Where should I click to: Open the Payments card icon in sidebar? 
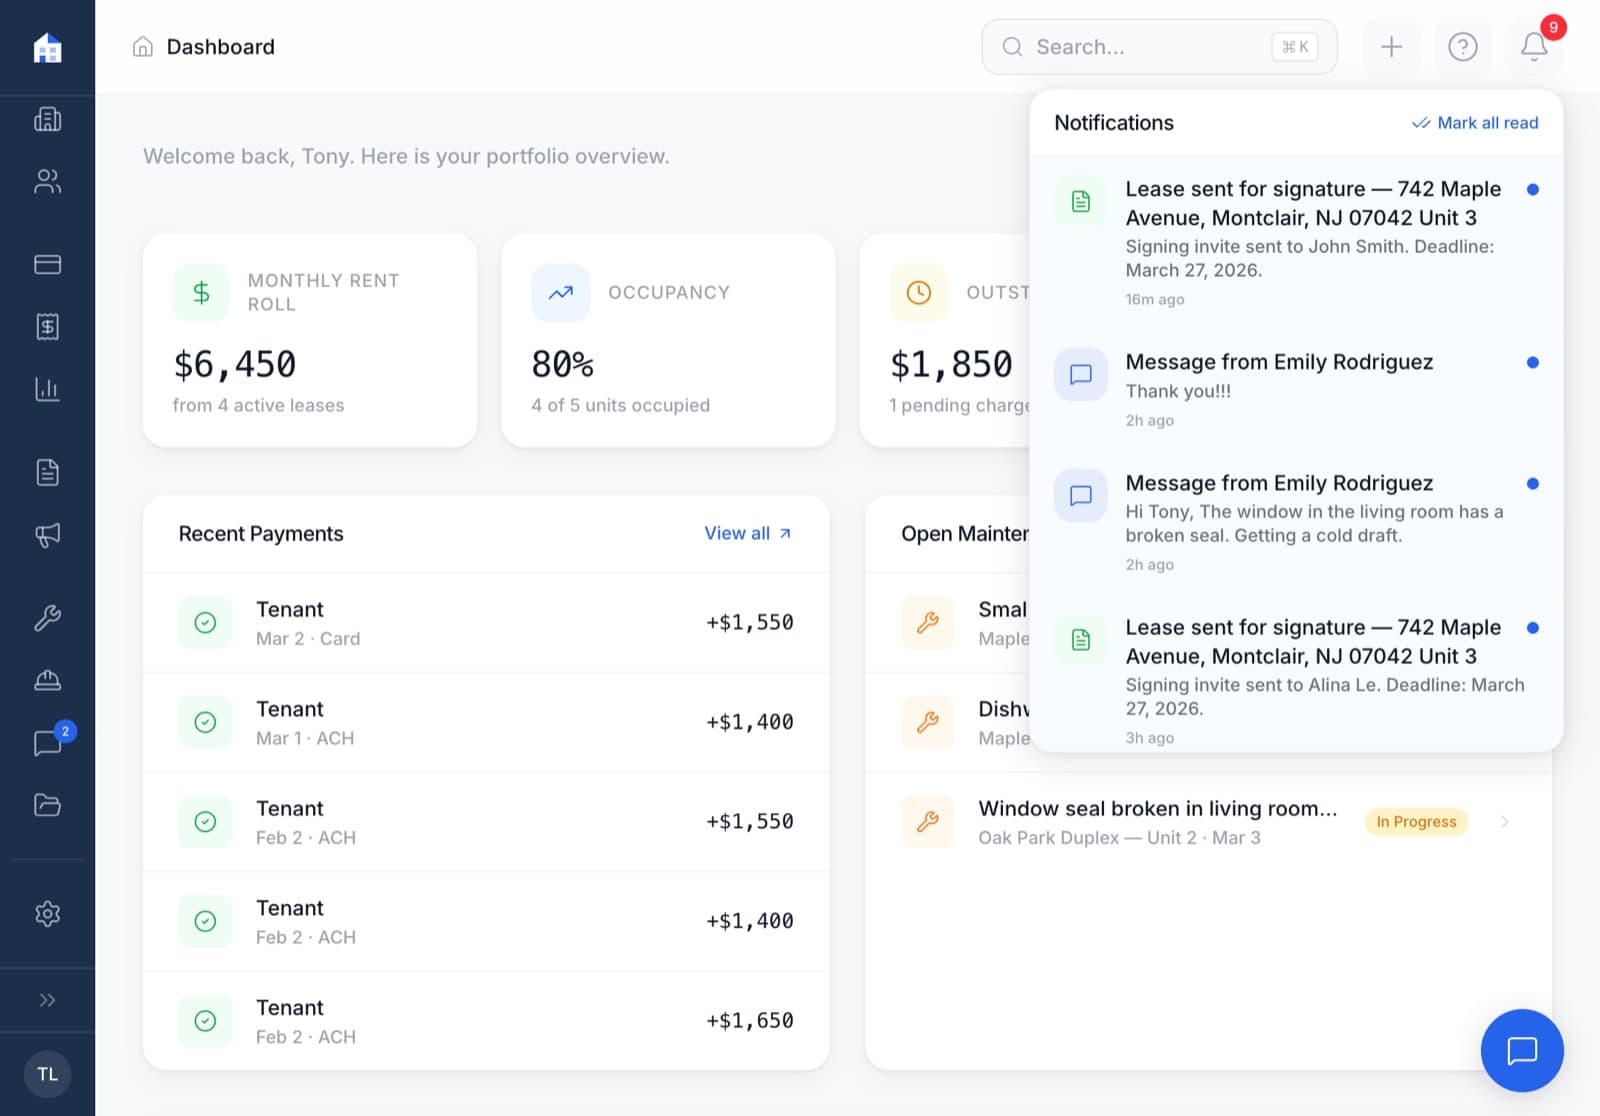pyautogui.click(x=47, y=263)
